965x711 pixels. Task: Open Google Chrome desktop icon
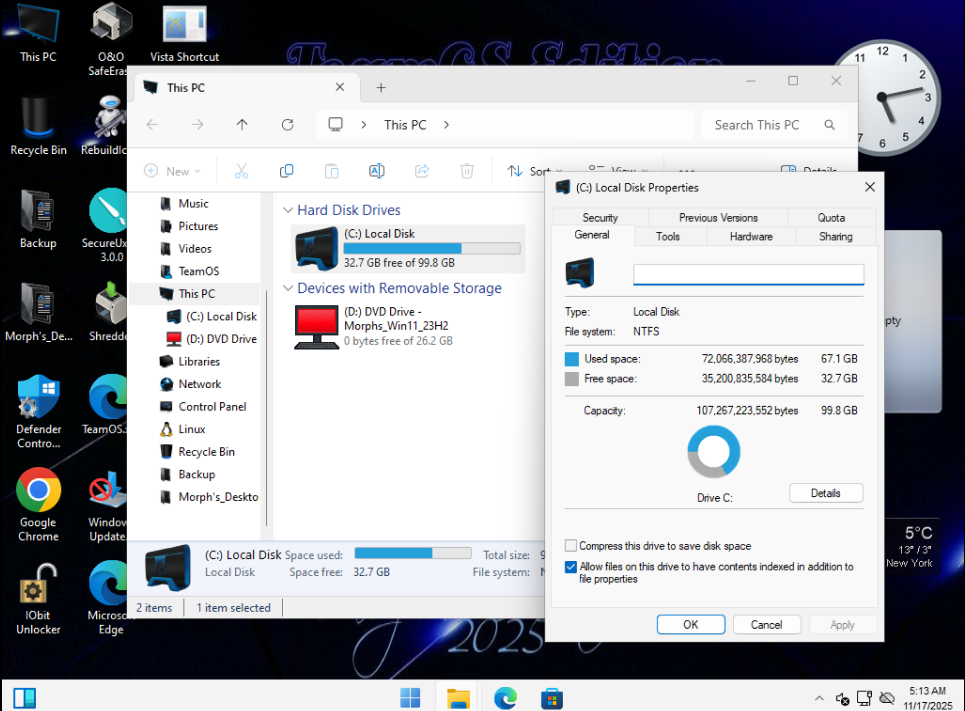pos(38,490)
